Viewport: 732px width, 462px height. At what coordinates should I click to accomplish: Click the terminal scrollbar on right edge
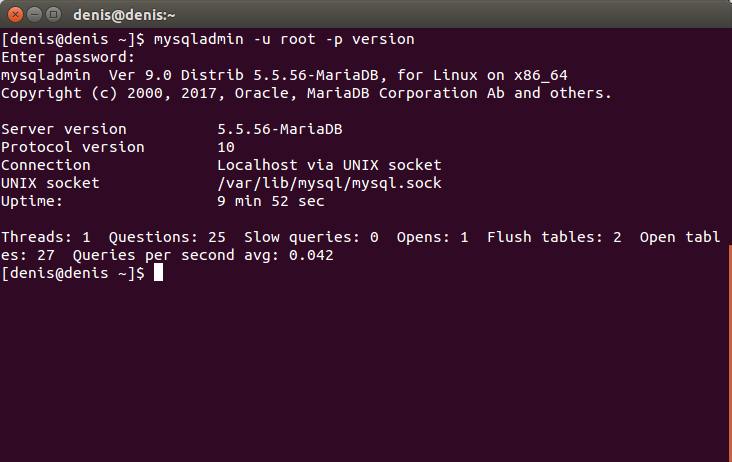pyautogui.click(x=730, y=353)
